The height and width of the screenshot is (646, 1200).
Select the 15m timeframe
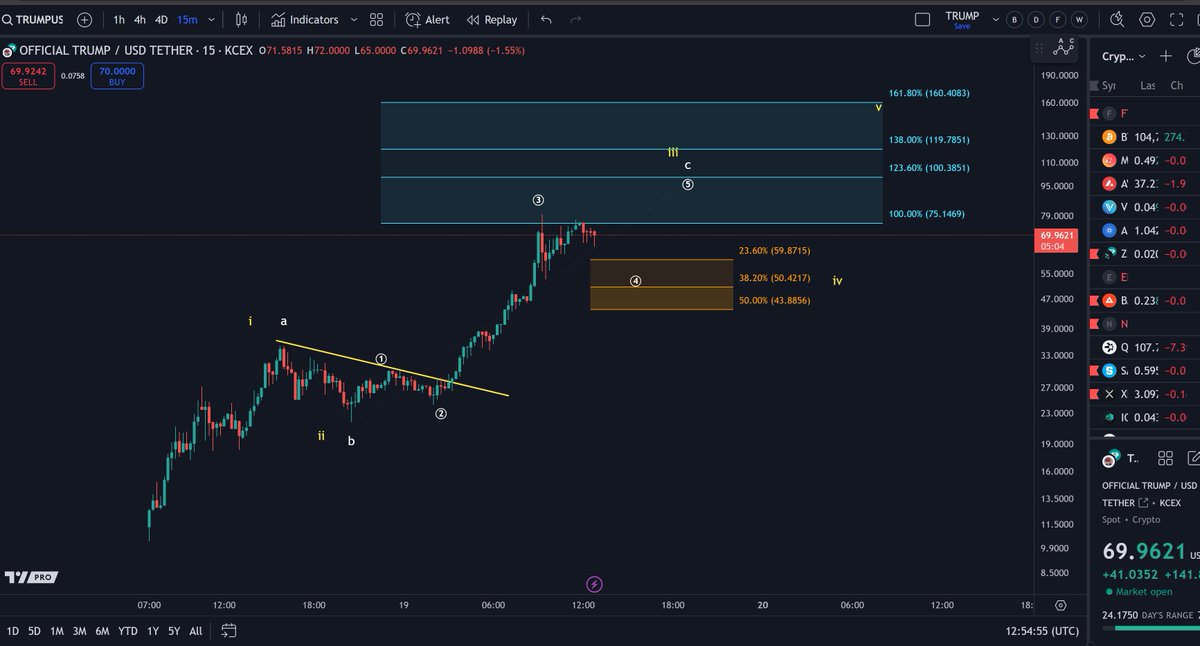tap(187, 19)
